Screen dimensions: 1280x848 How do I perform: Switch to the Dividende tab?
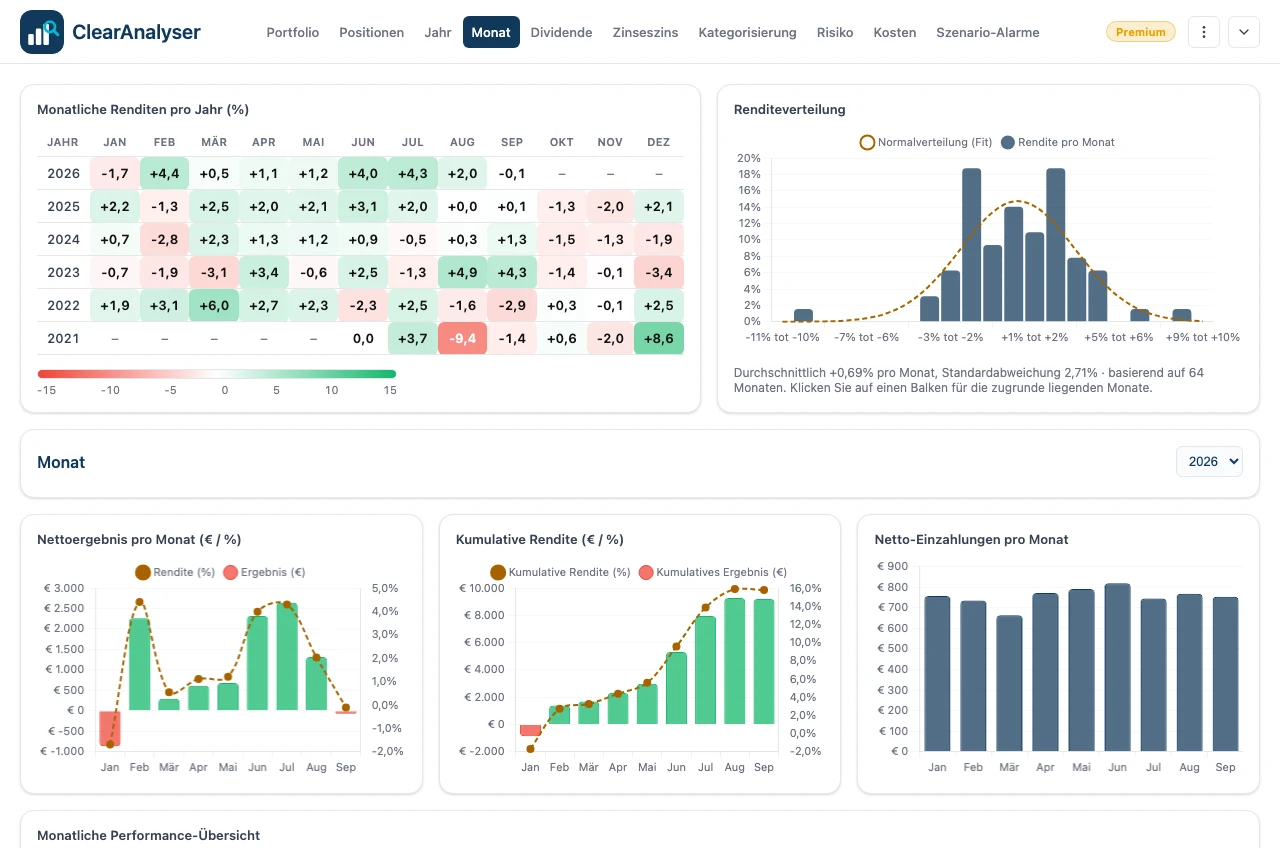click(561, 32)
